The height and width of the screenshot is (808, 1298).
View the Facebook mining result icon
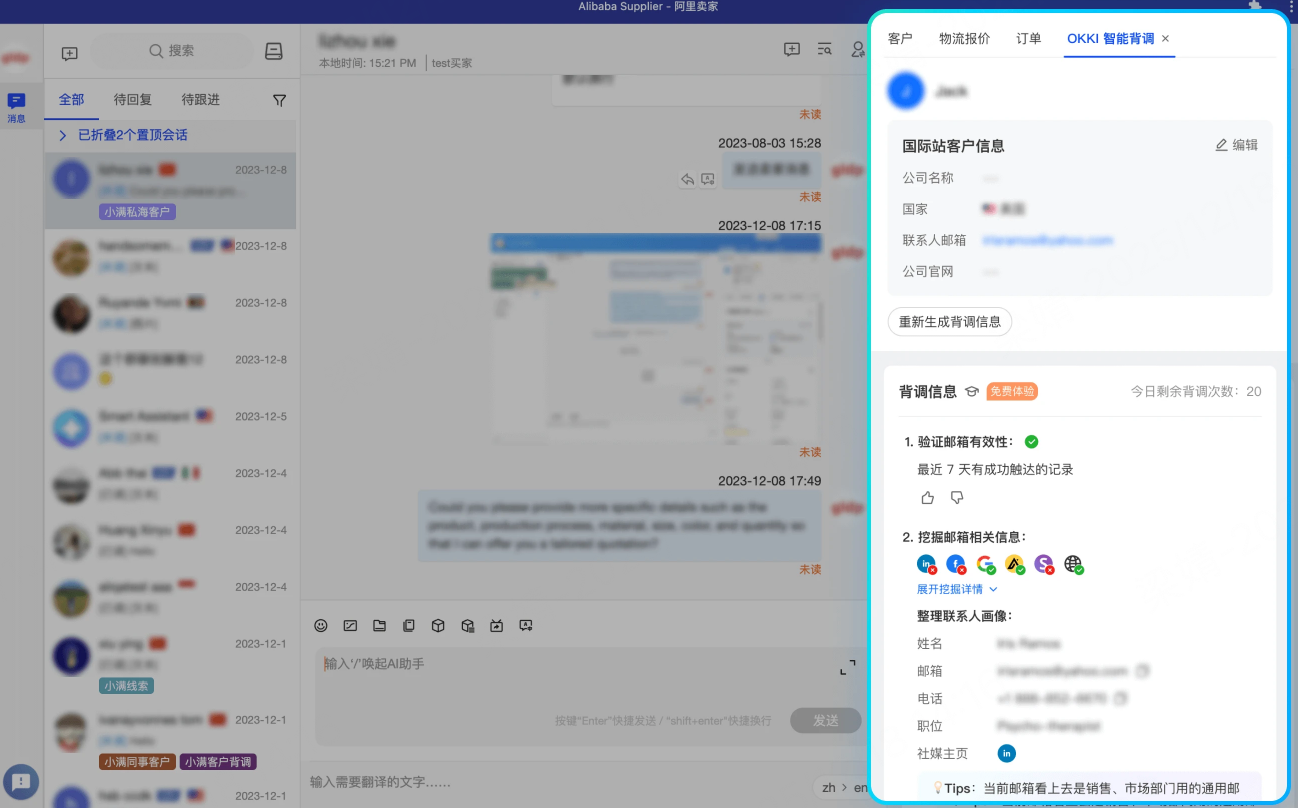(956, 565)
